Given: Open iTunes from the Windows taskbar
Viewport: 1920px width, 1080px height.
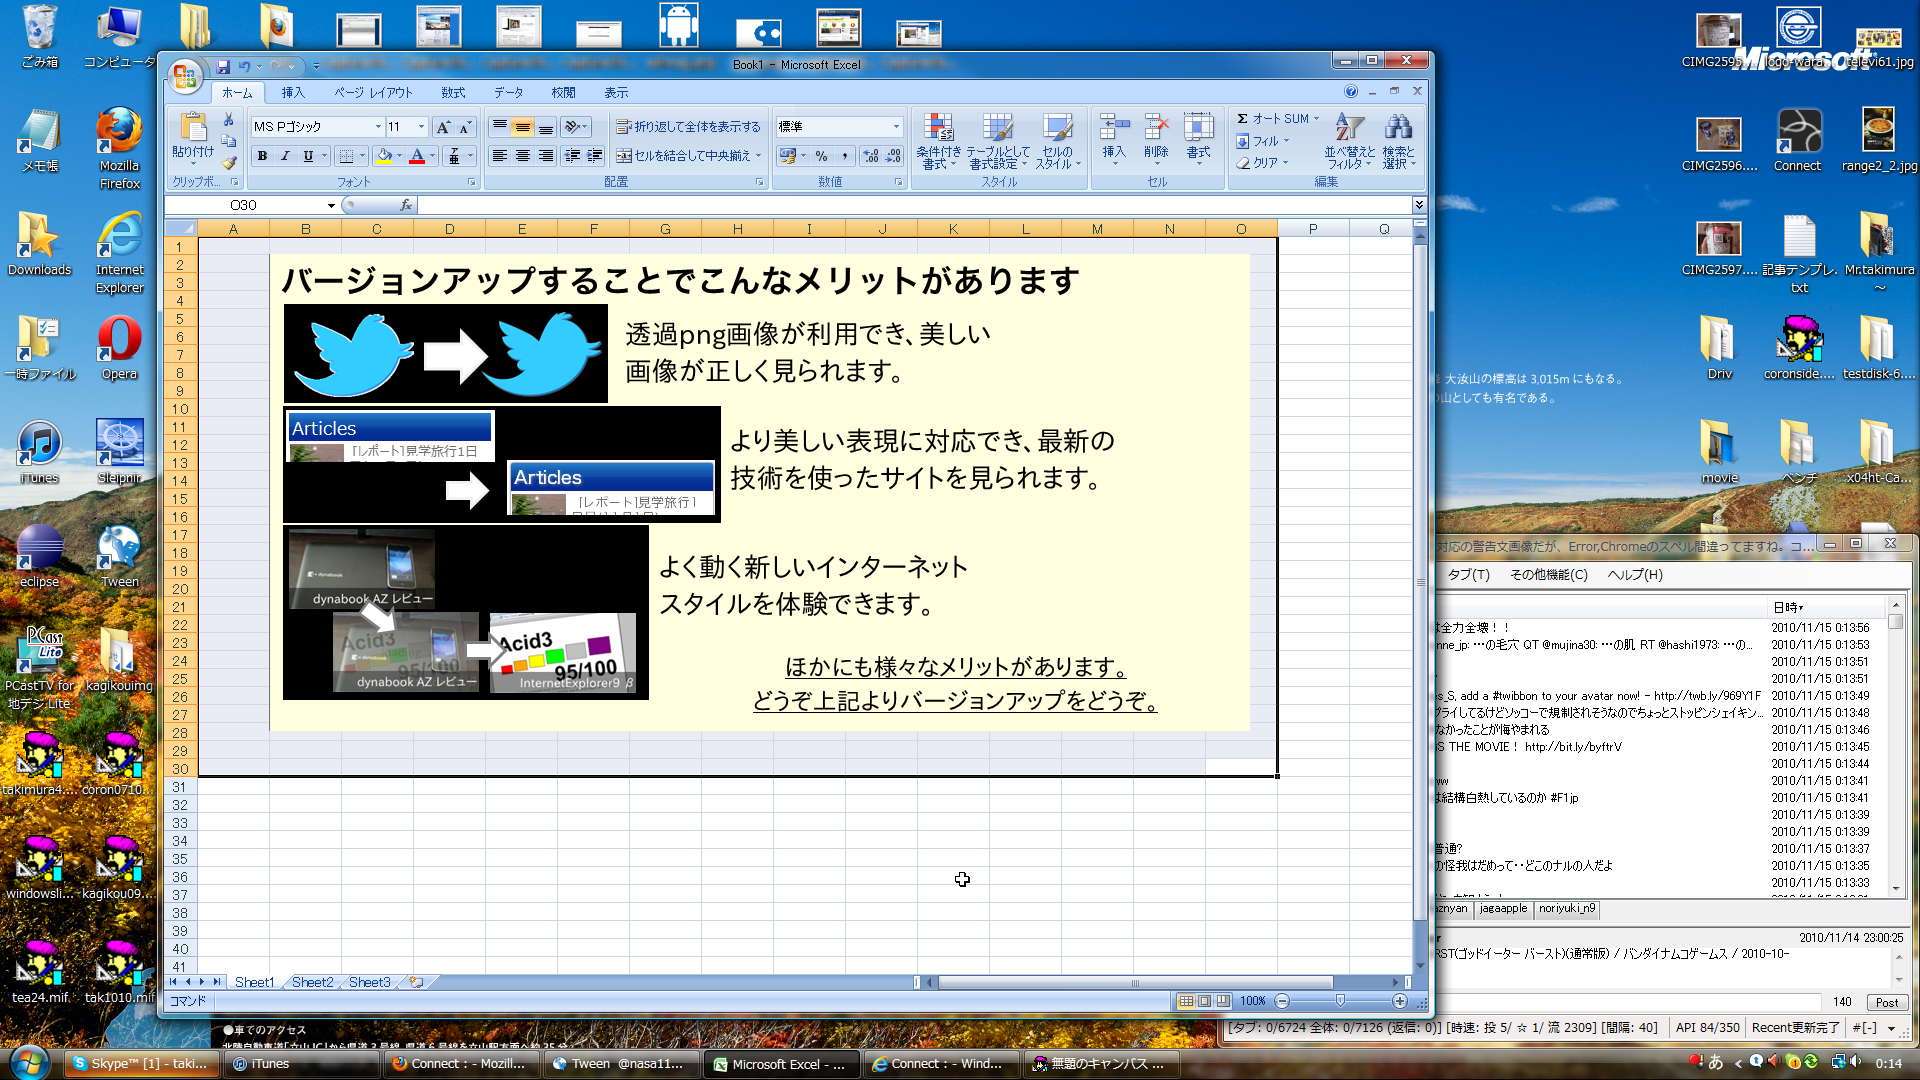Looking at the screenshot, I should pyautogui.click(x=300, y=1064).
